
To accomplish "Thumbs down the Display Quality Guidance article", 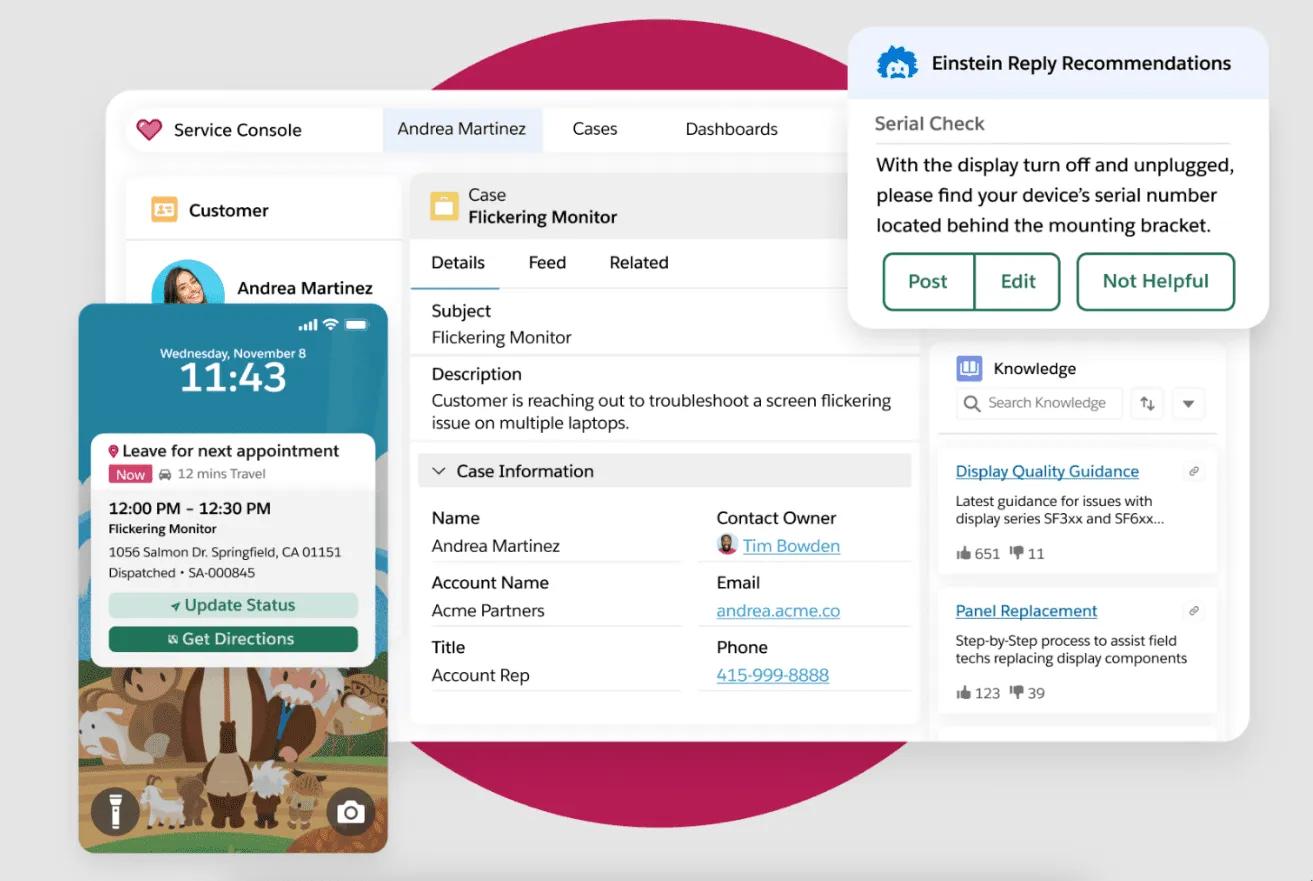I will pos(1016,553).
